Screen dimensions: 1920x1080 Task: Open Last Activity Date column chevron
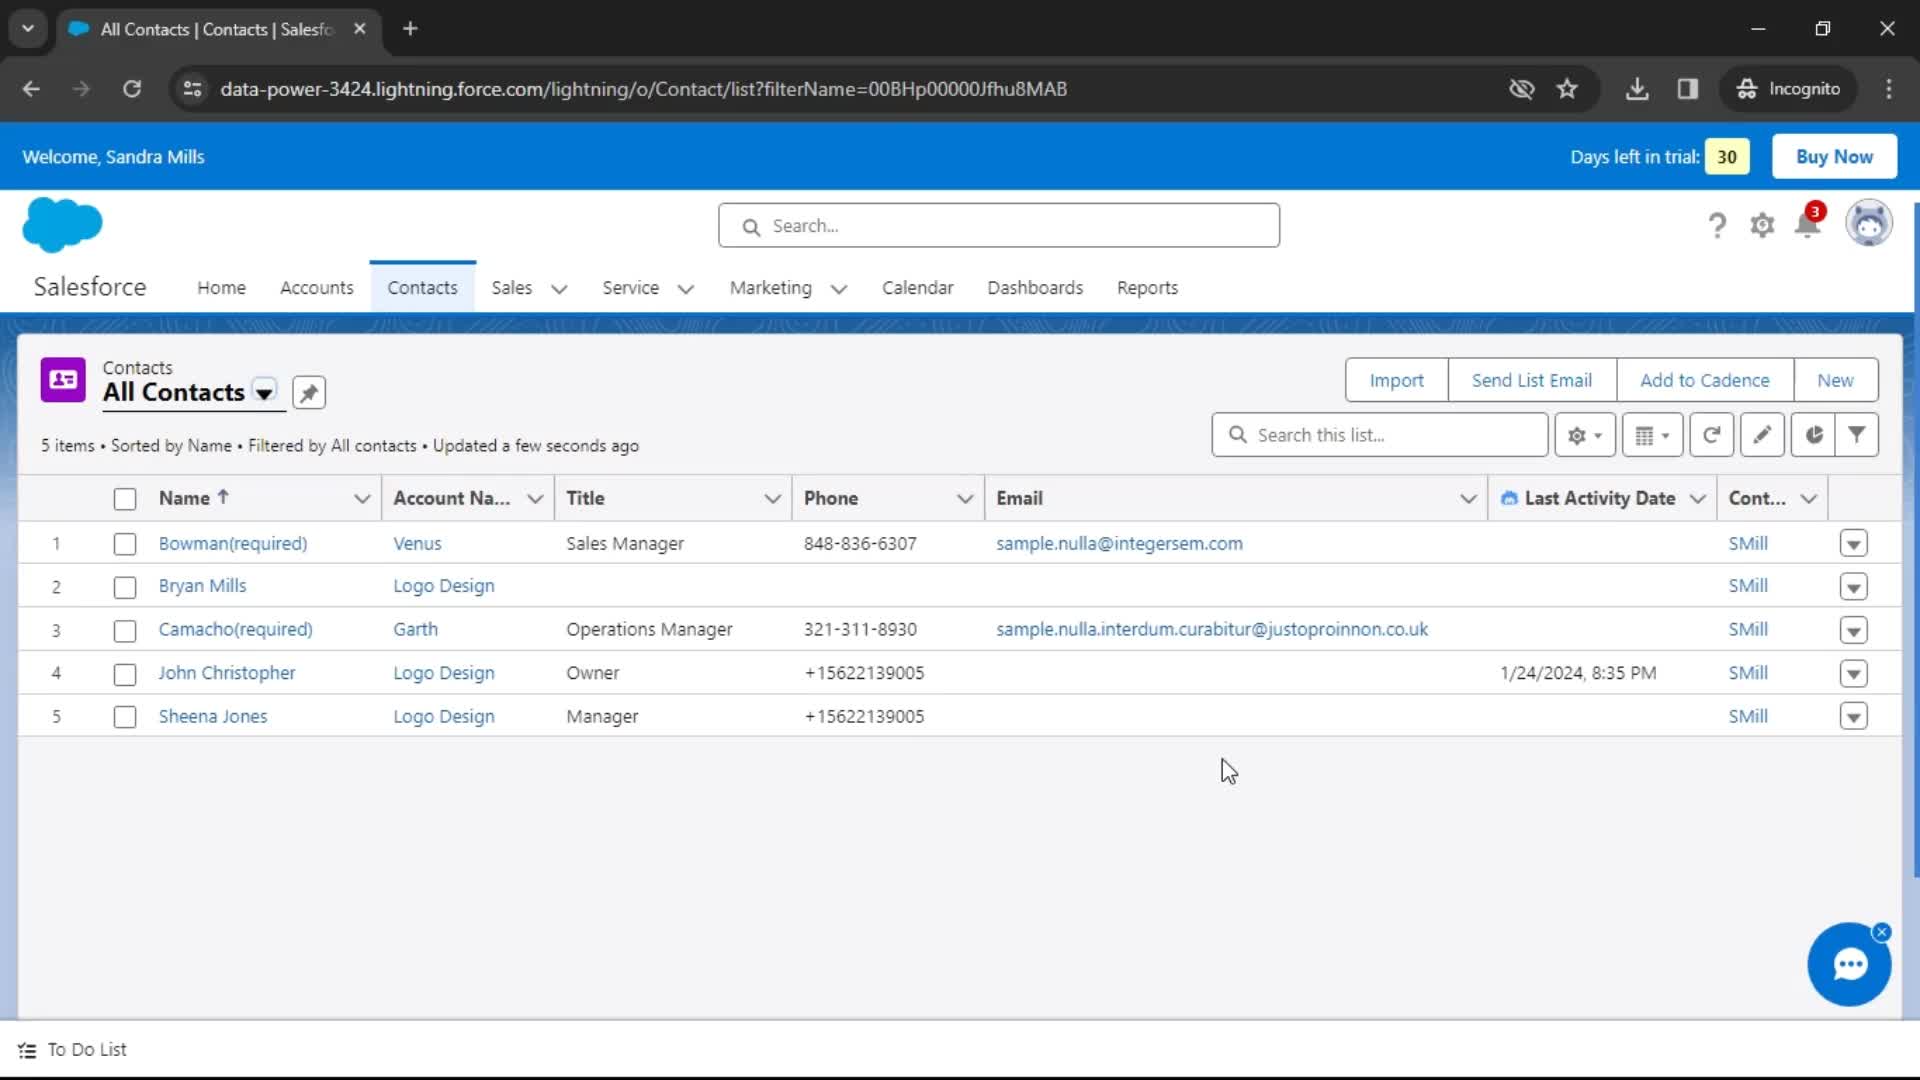click(1697, 499)
